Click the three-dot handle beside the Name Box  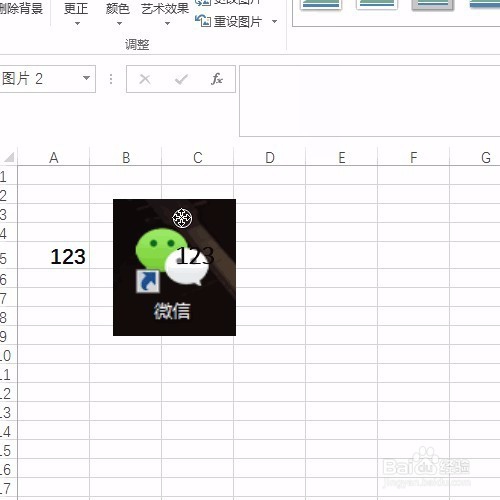[x=111, y=79]
